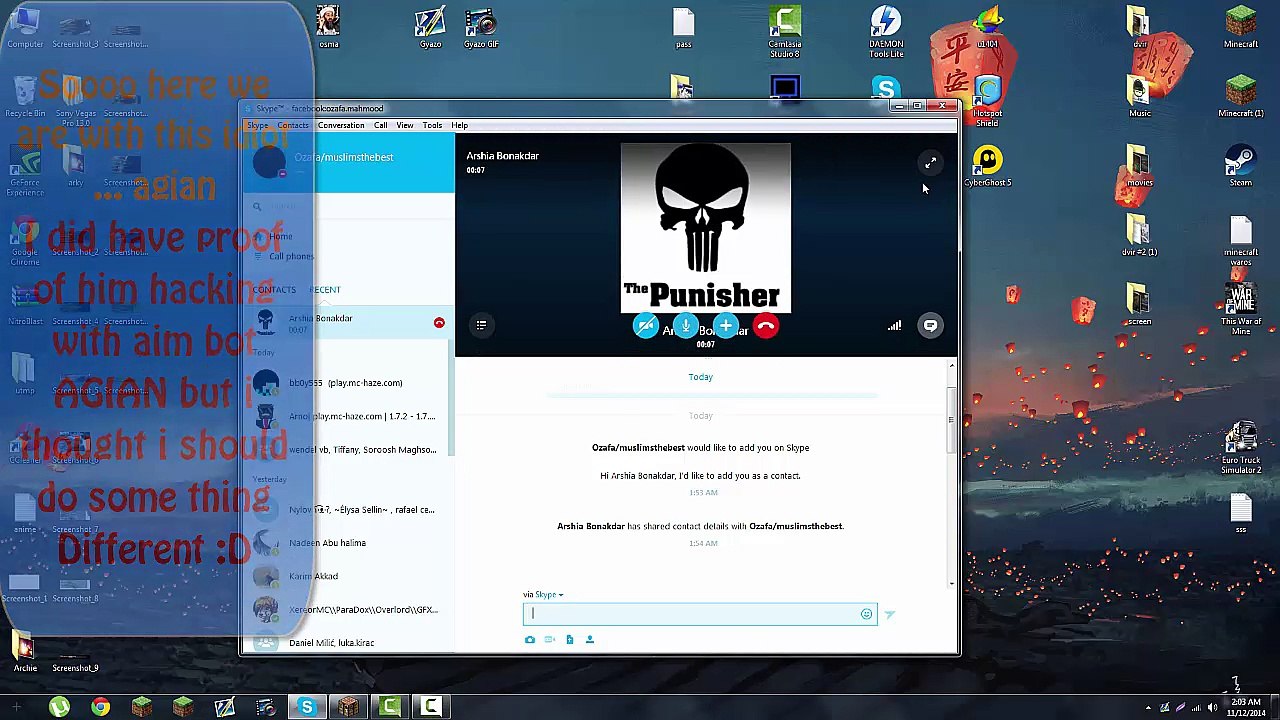The width and height of the screenshot is (1280, 720).
Task: Open the Nylov, ~Élysa Sellin~ group chat
Action: 346,510
